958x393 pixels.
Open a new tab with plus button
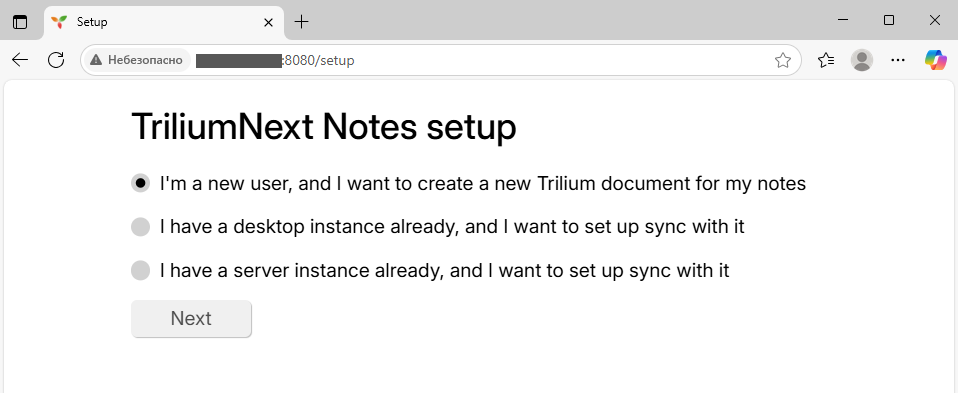(302, 22)
